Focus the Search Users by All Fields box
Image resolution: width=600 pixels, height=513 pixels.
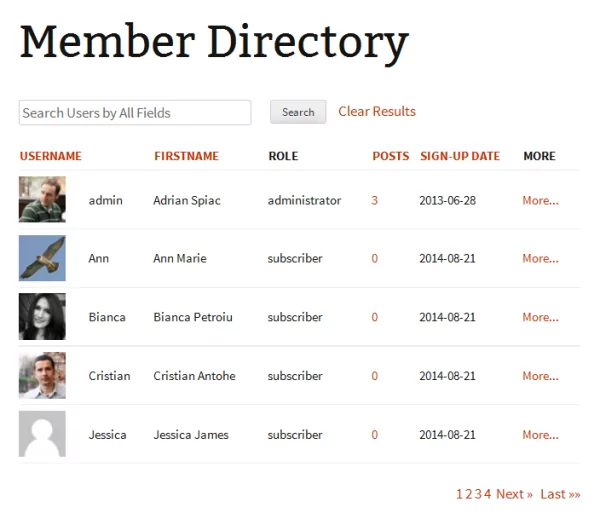pos(135,113)
